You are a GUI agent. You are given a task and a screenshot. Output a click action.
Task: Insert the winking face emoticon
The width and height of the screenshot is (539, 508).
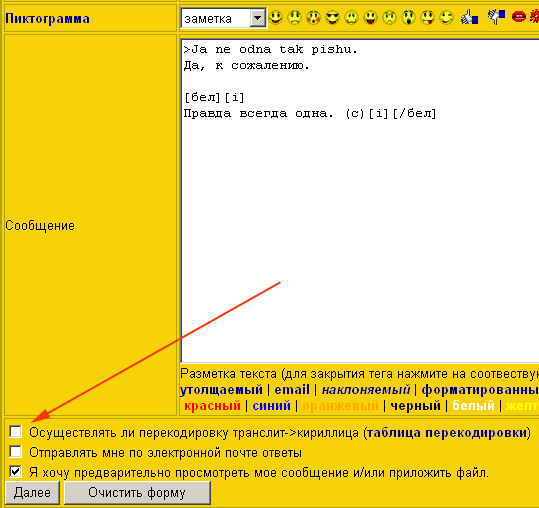pos(446,18)
